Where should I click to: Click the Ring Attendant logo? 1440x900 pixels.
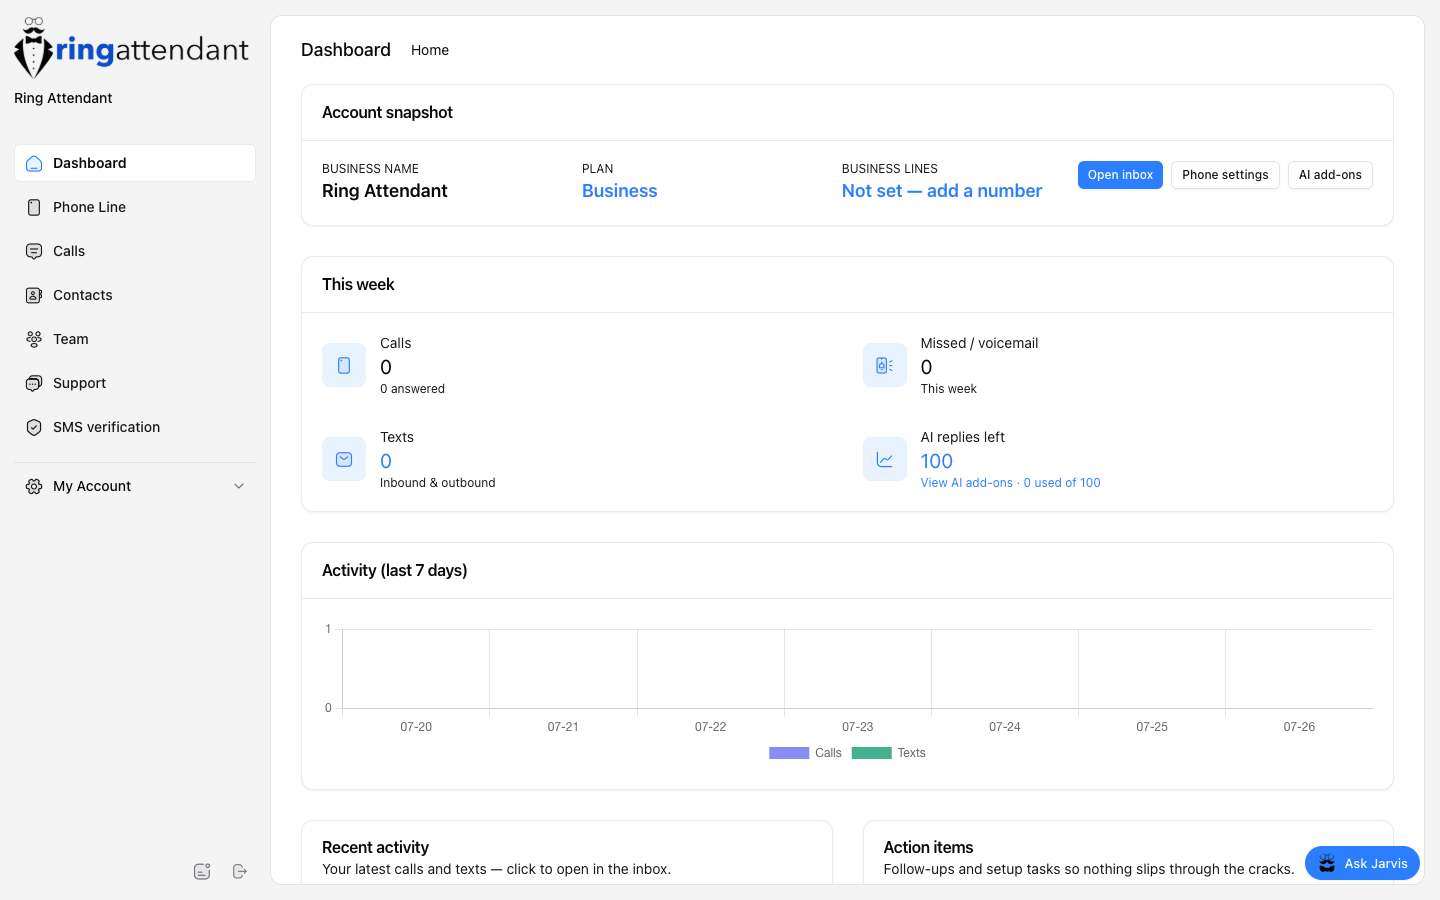coord(131,48)
